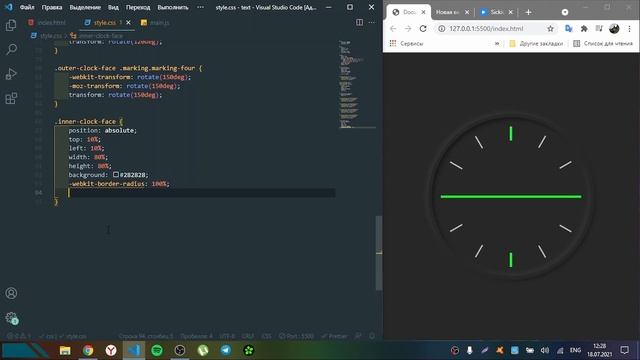The image size is (640, 360).
Task: Click the Google Translate extension icon
Action: (x=568, y=29)
